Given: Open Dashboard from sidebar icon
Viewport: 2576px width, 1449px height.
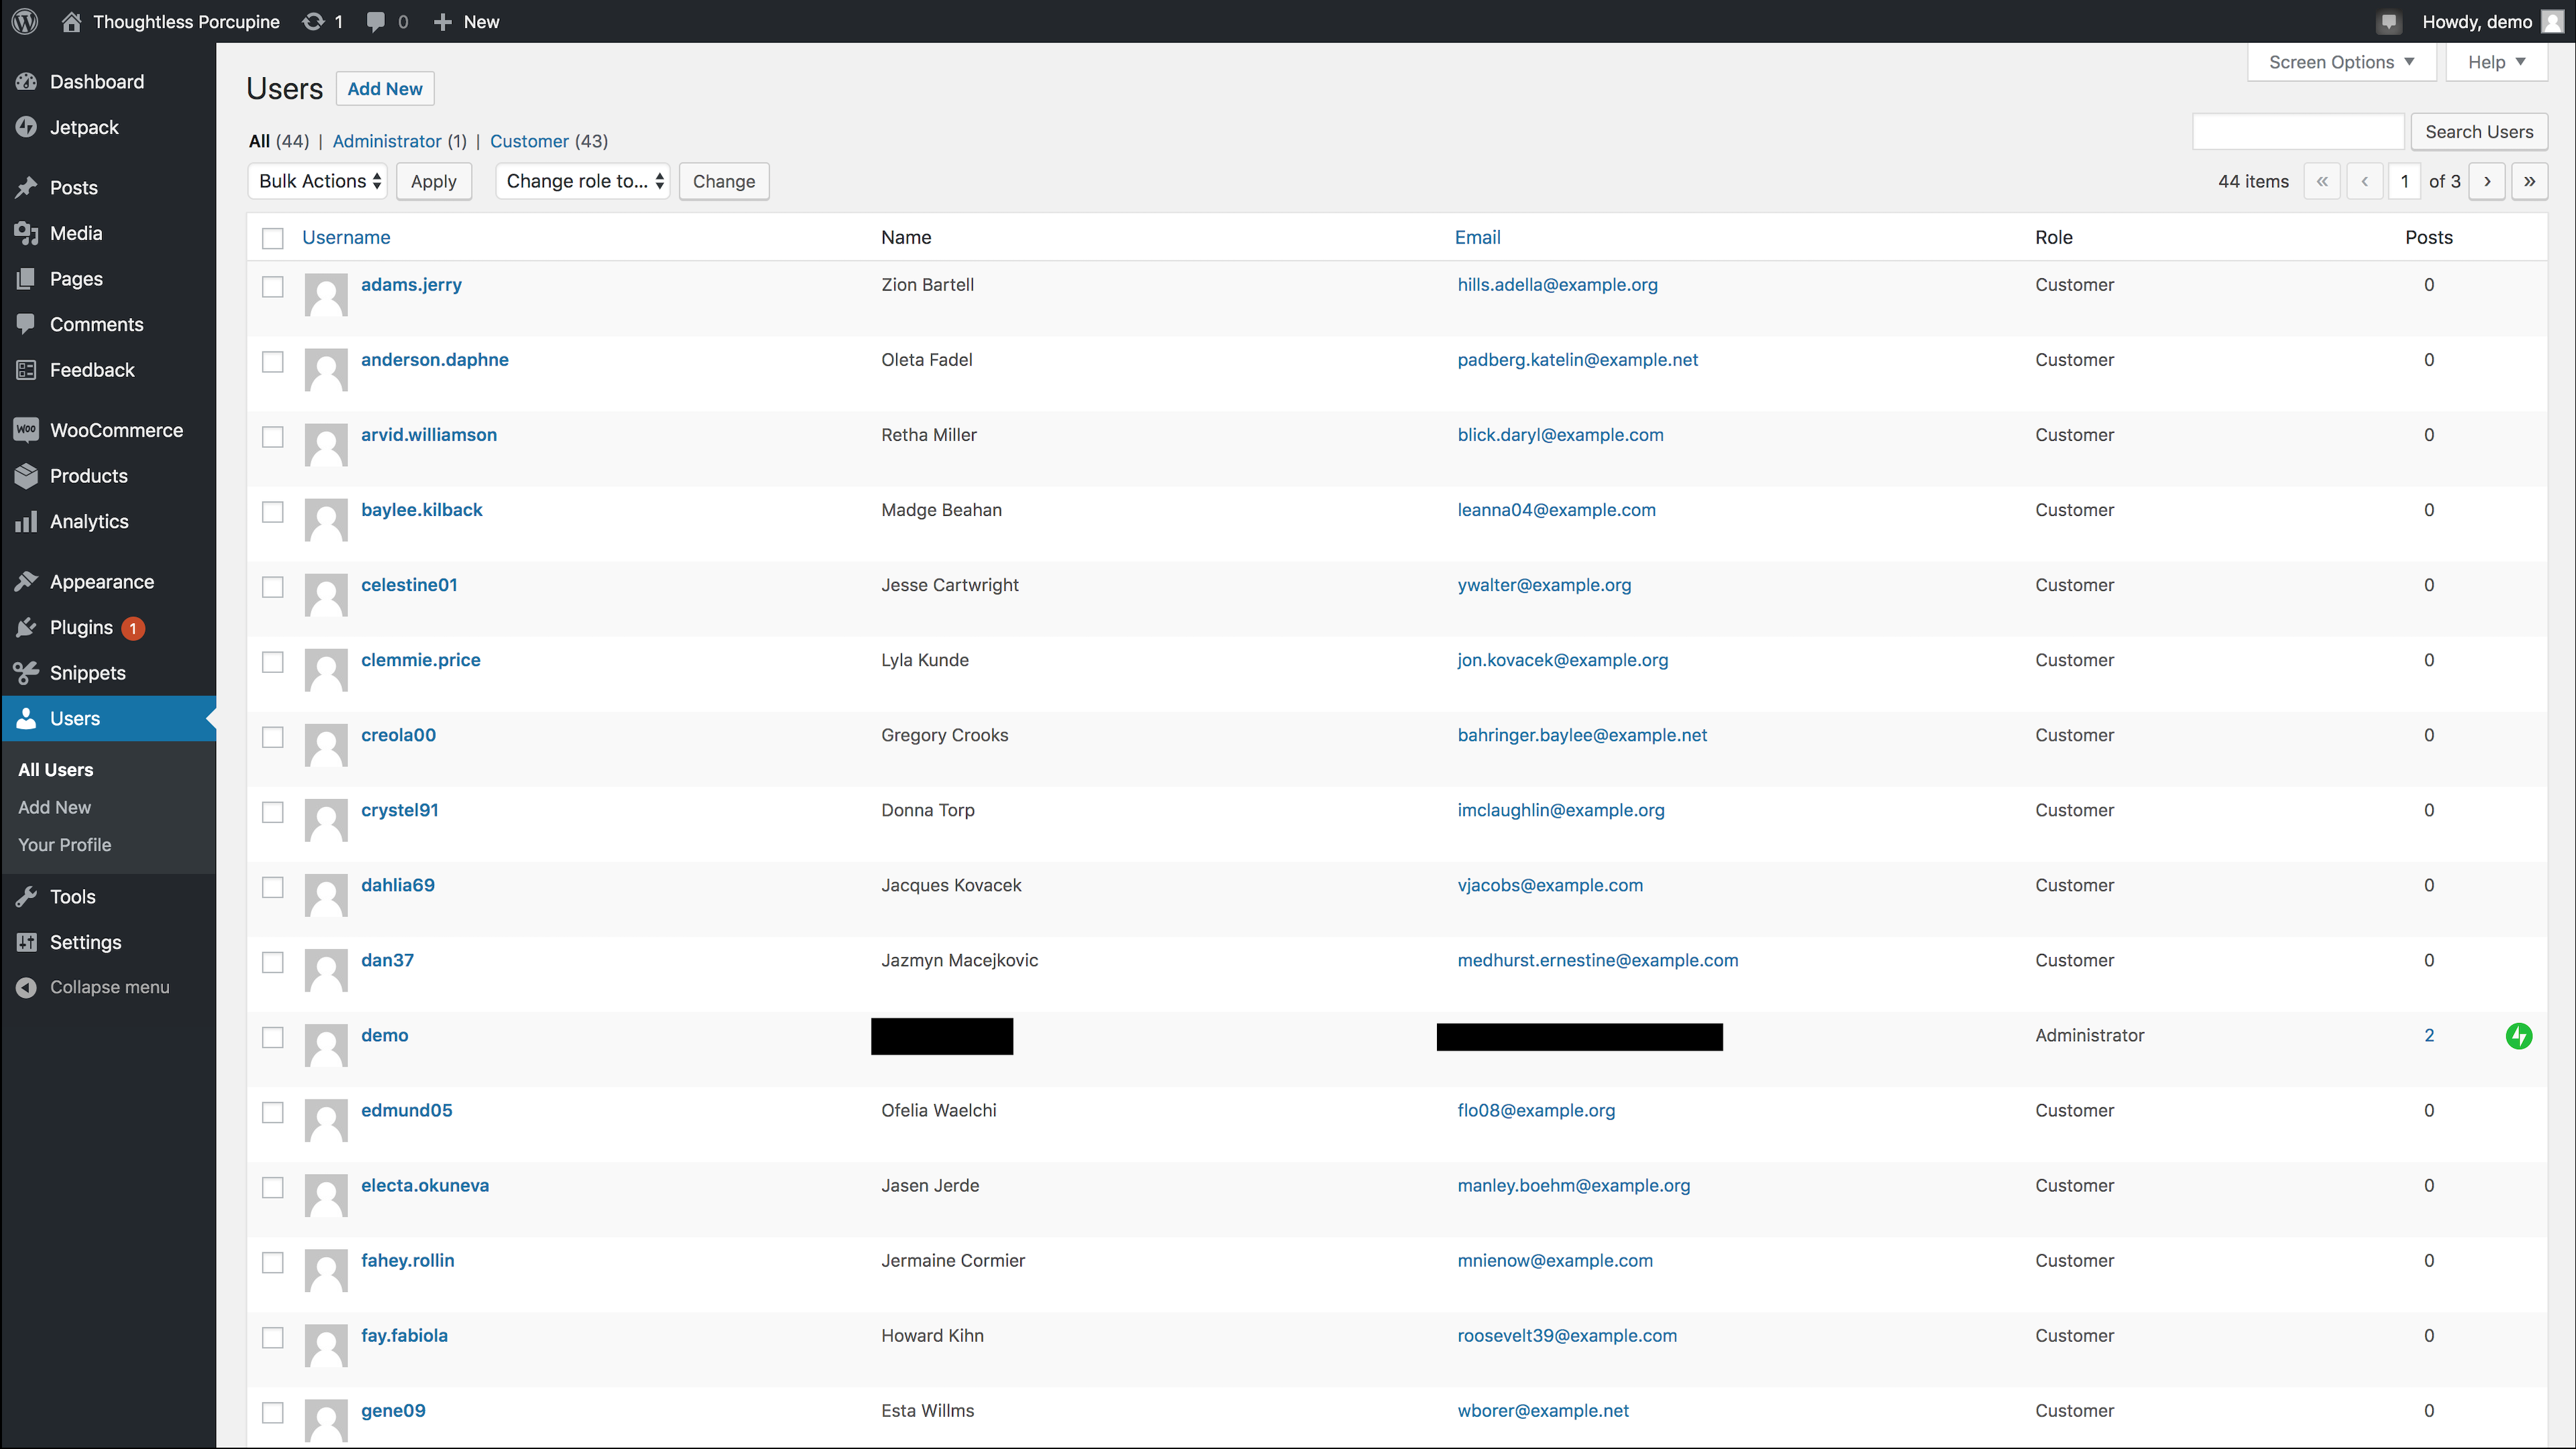Looking at the screenshot, I should point(27,82).
